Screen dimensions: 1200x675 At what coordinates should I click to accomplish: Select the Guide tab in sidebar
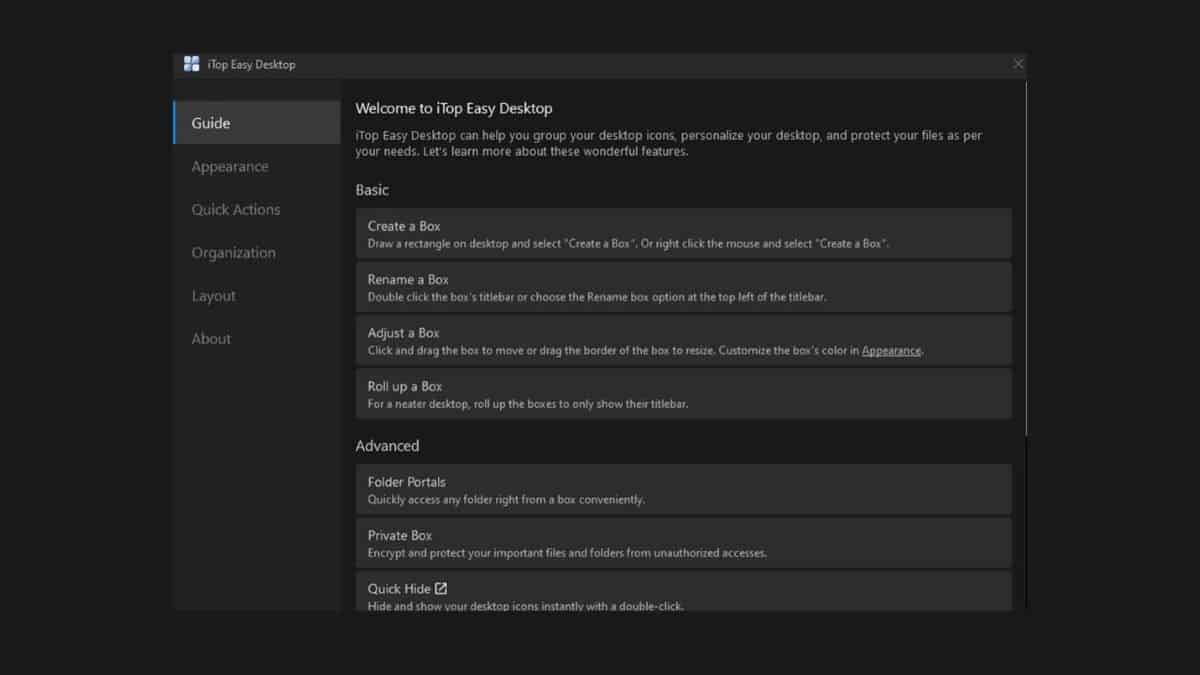(x=257, y=123)
